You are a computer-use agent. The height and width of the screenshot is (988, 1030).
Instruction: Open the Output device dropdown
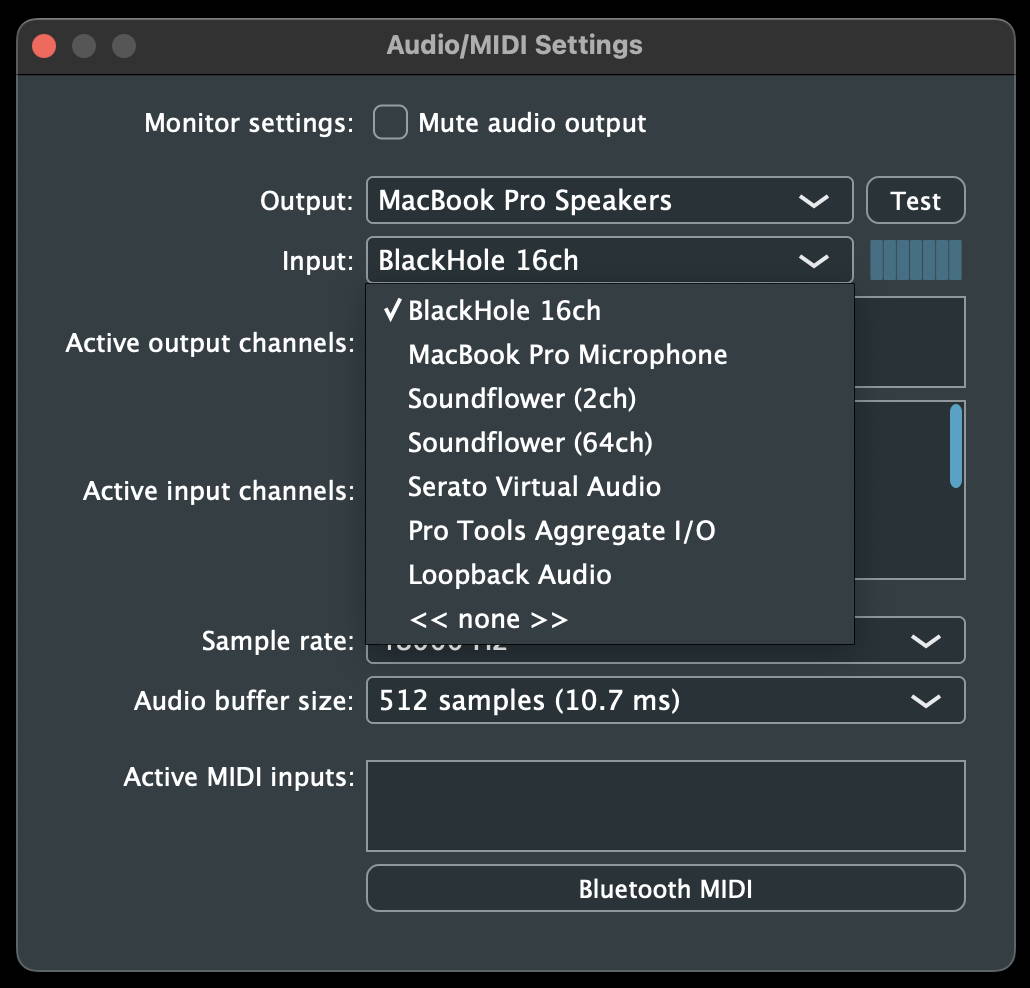point(610,200)
